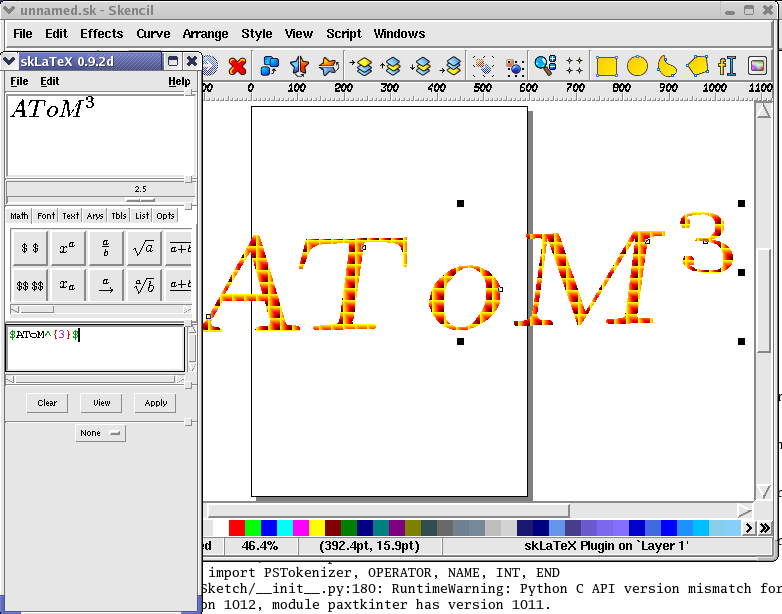Switch to the Arys tab
Image resolution: width=782 pixels, height=614 pixels.
click(95, 215)
